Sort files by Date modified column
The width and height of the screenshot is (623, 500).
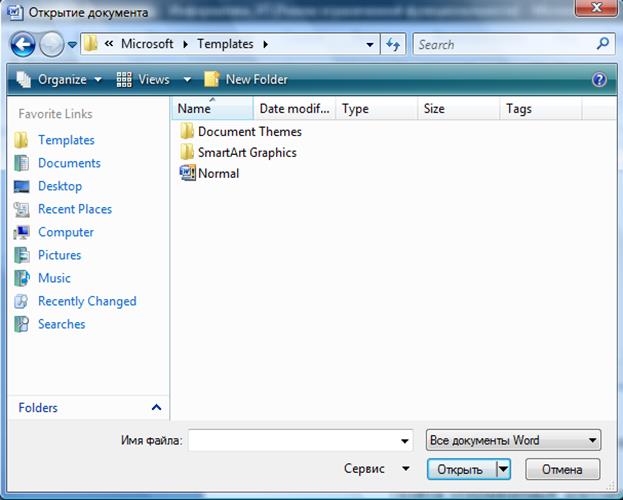tap(294, 109)
